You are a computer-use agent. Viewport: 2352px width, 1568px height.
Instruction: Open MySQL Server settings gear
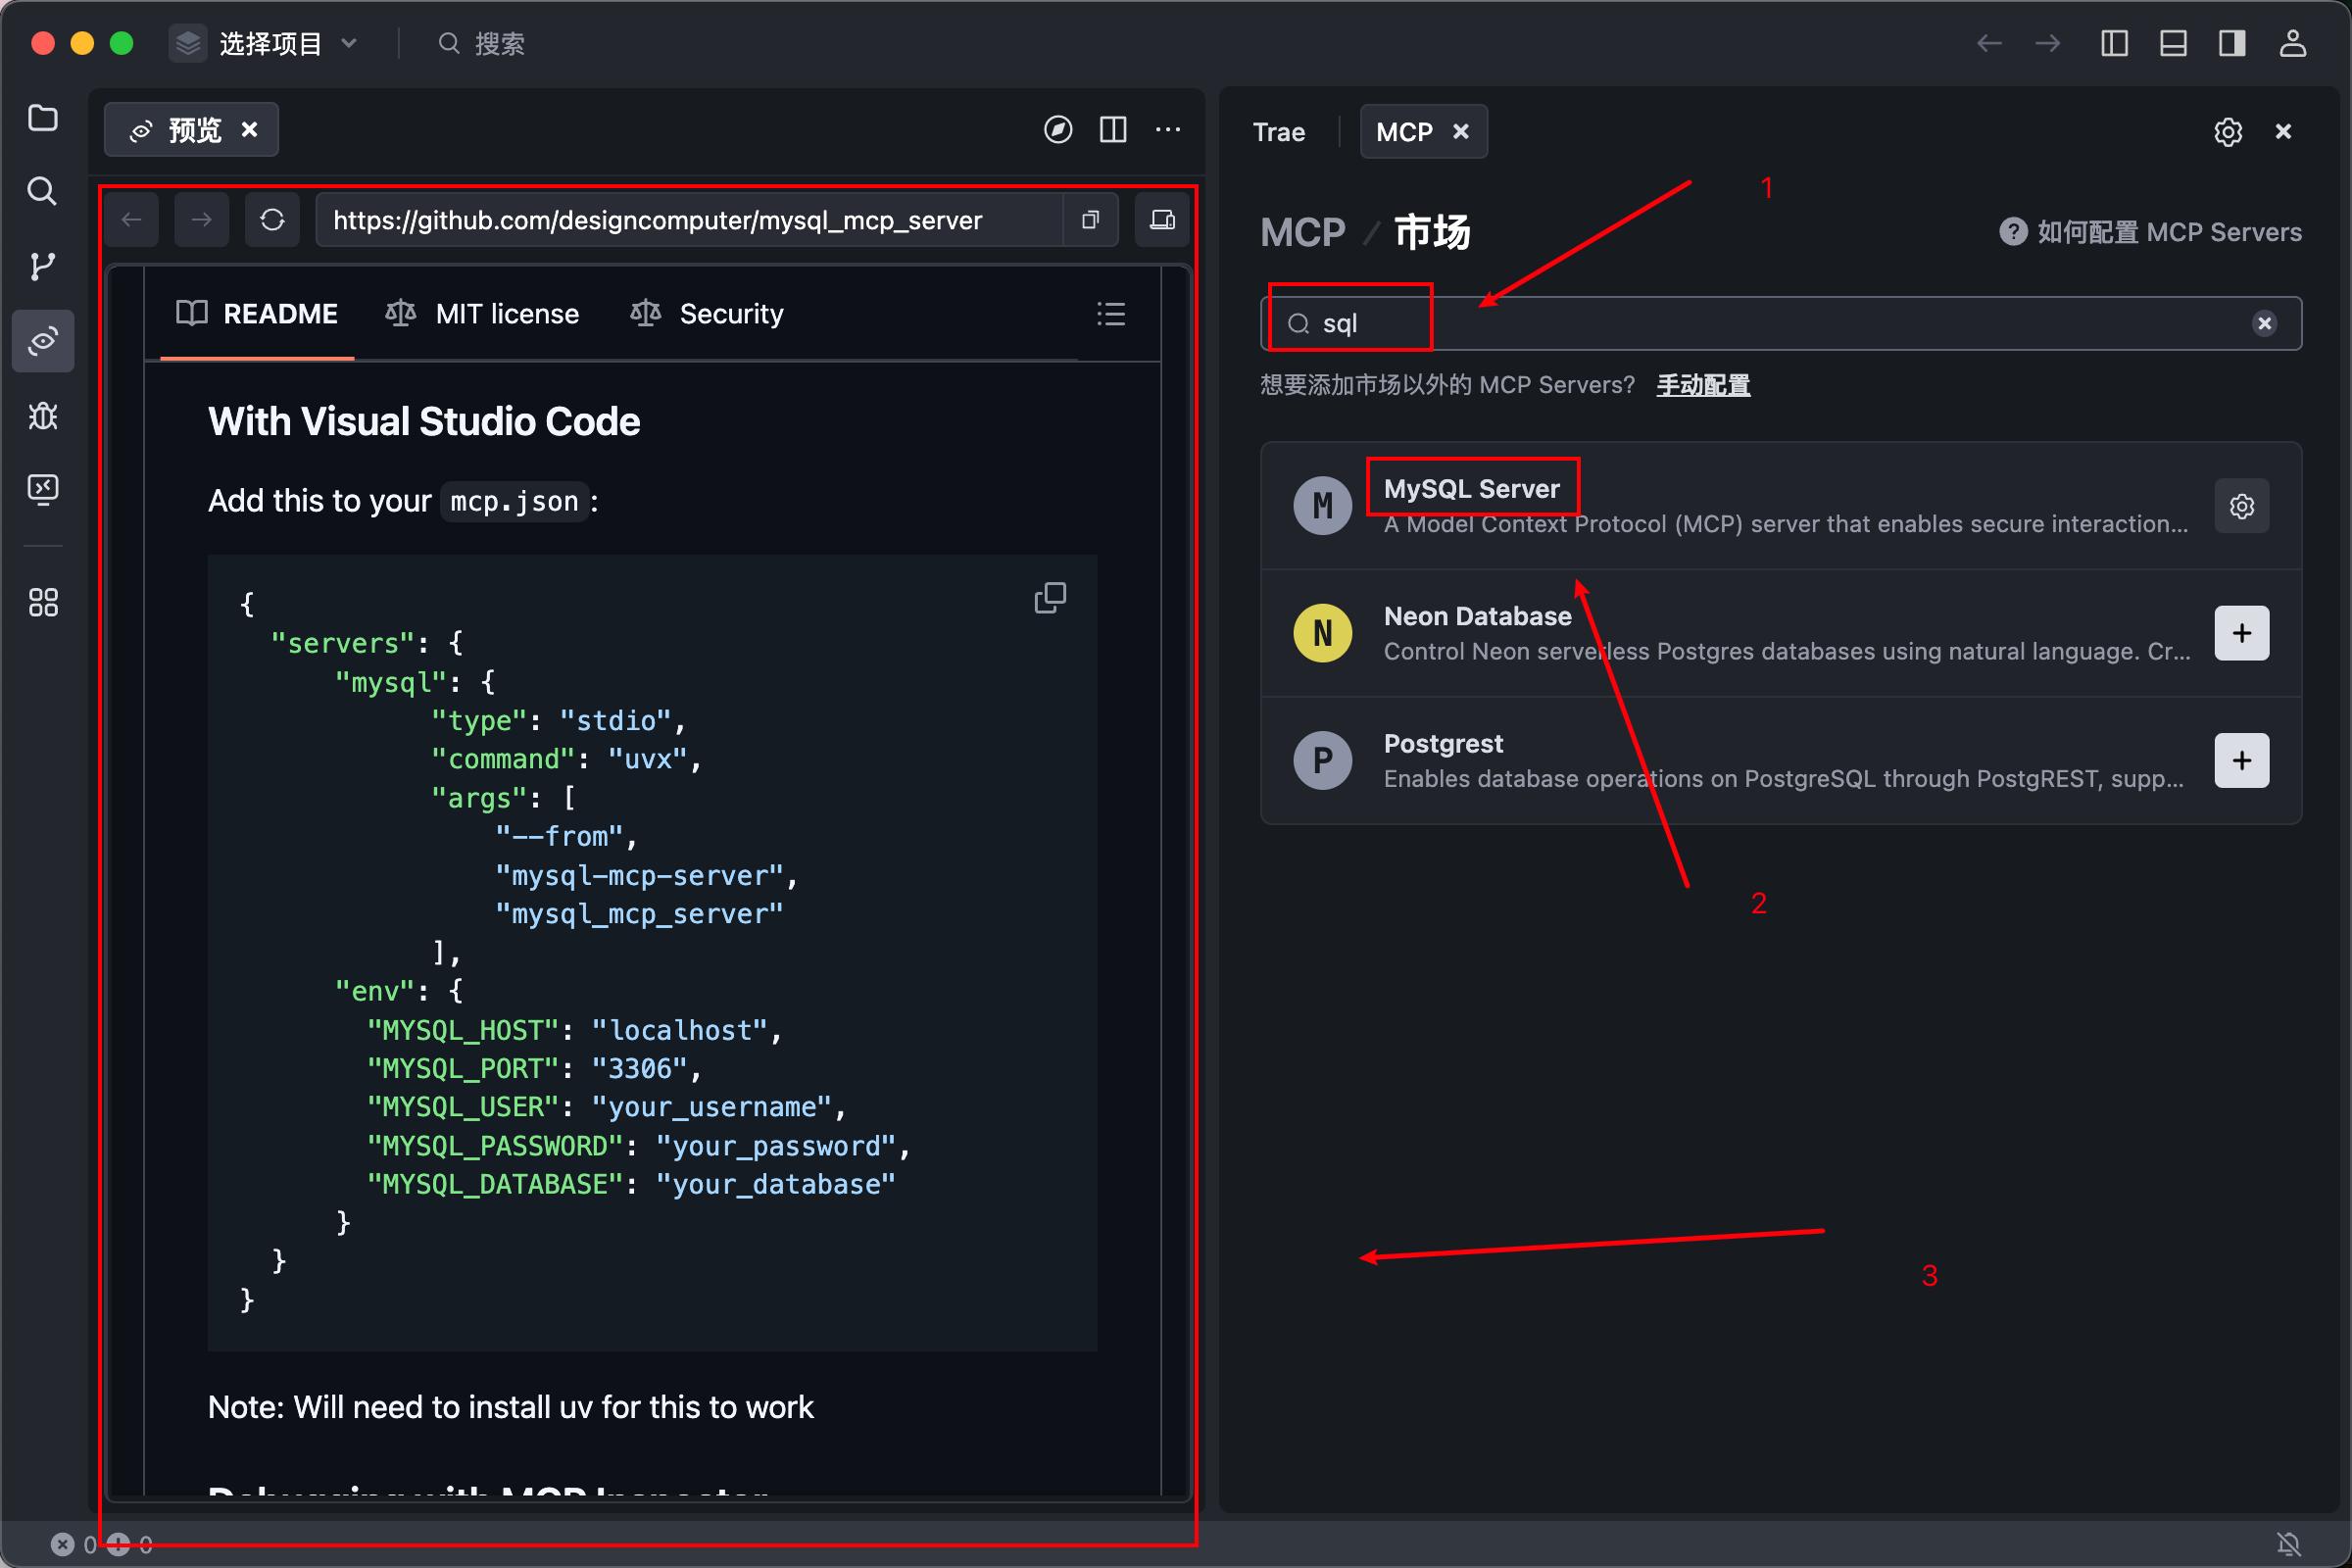tap(2241, 506)
